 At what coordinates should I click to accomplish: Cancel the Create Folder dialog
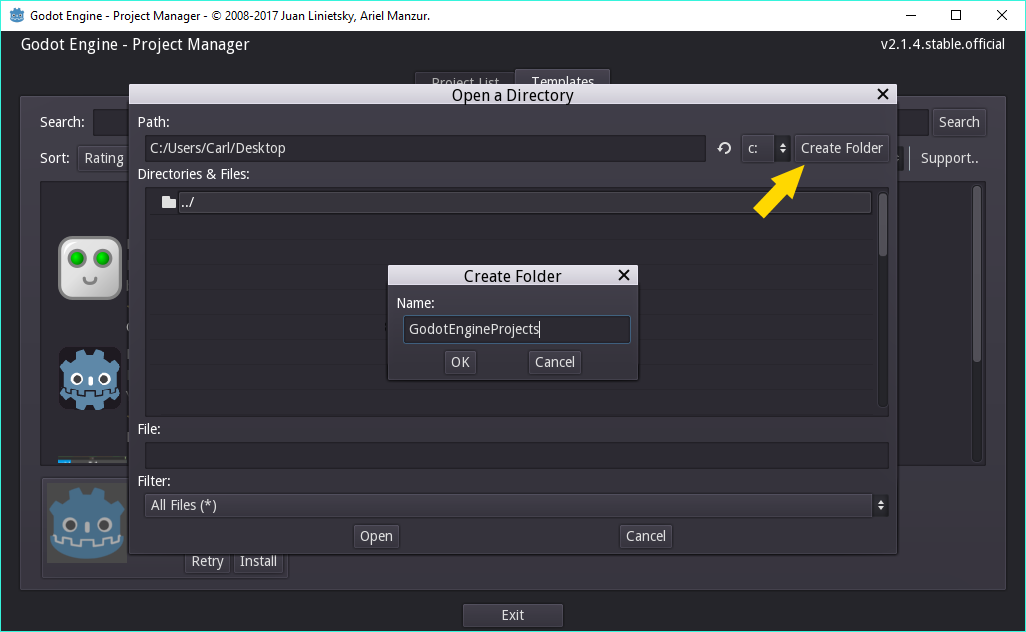pos(554,362)
